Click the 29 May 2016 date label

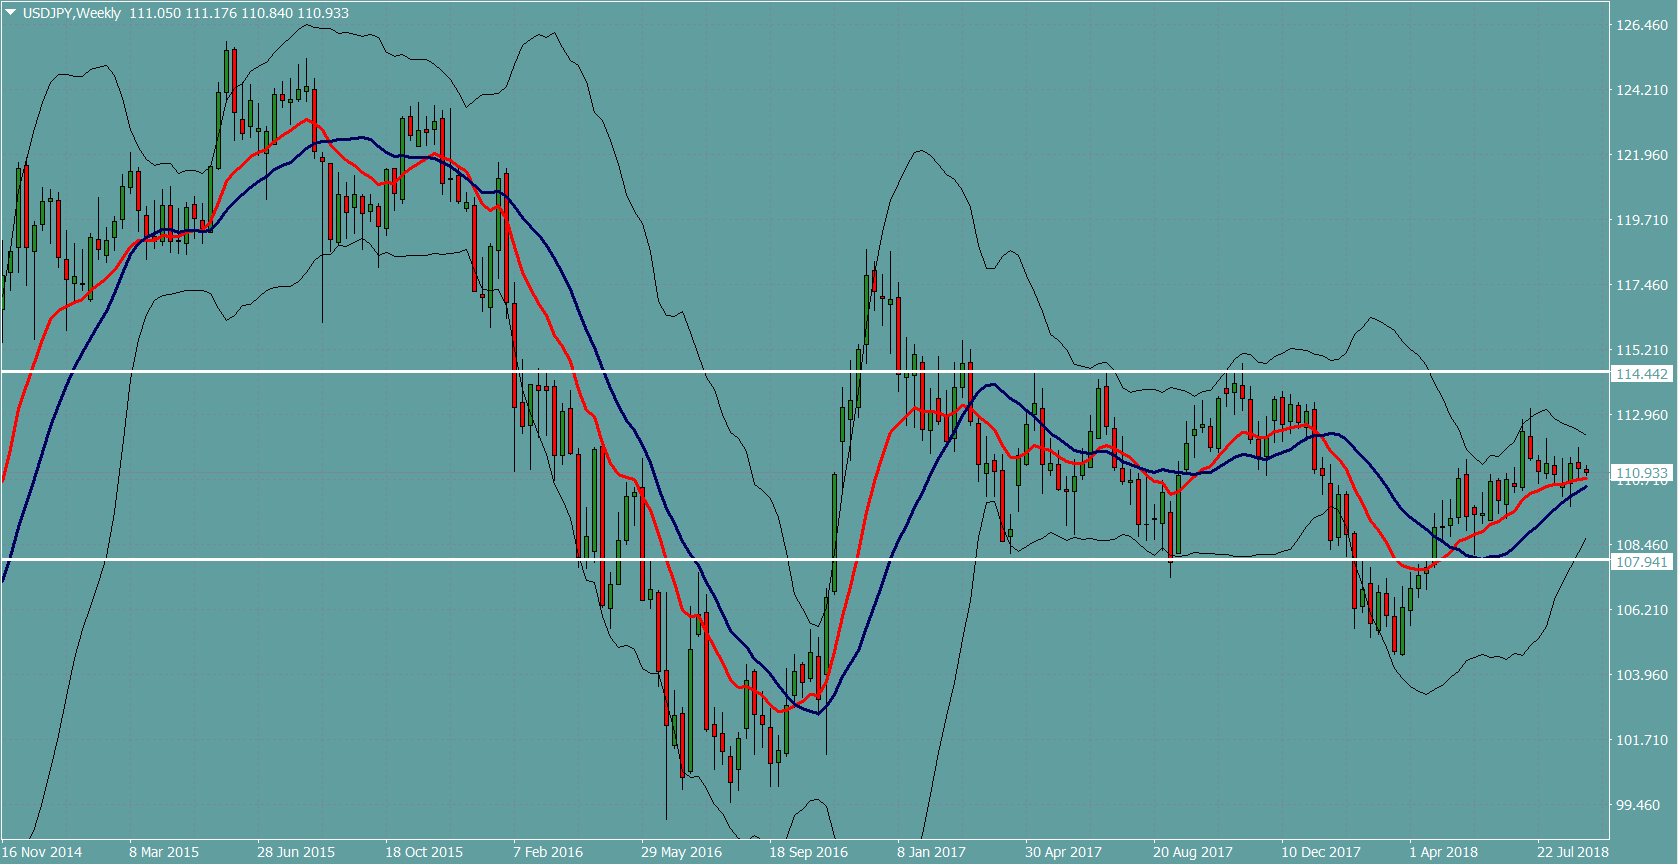681,852
